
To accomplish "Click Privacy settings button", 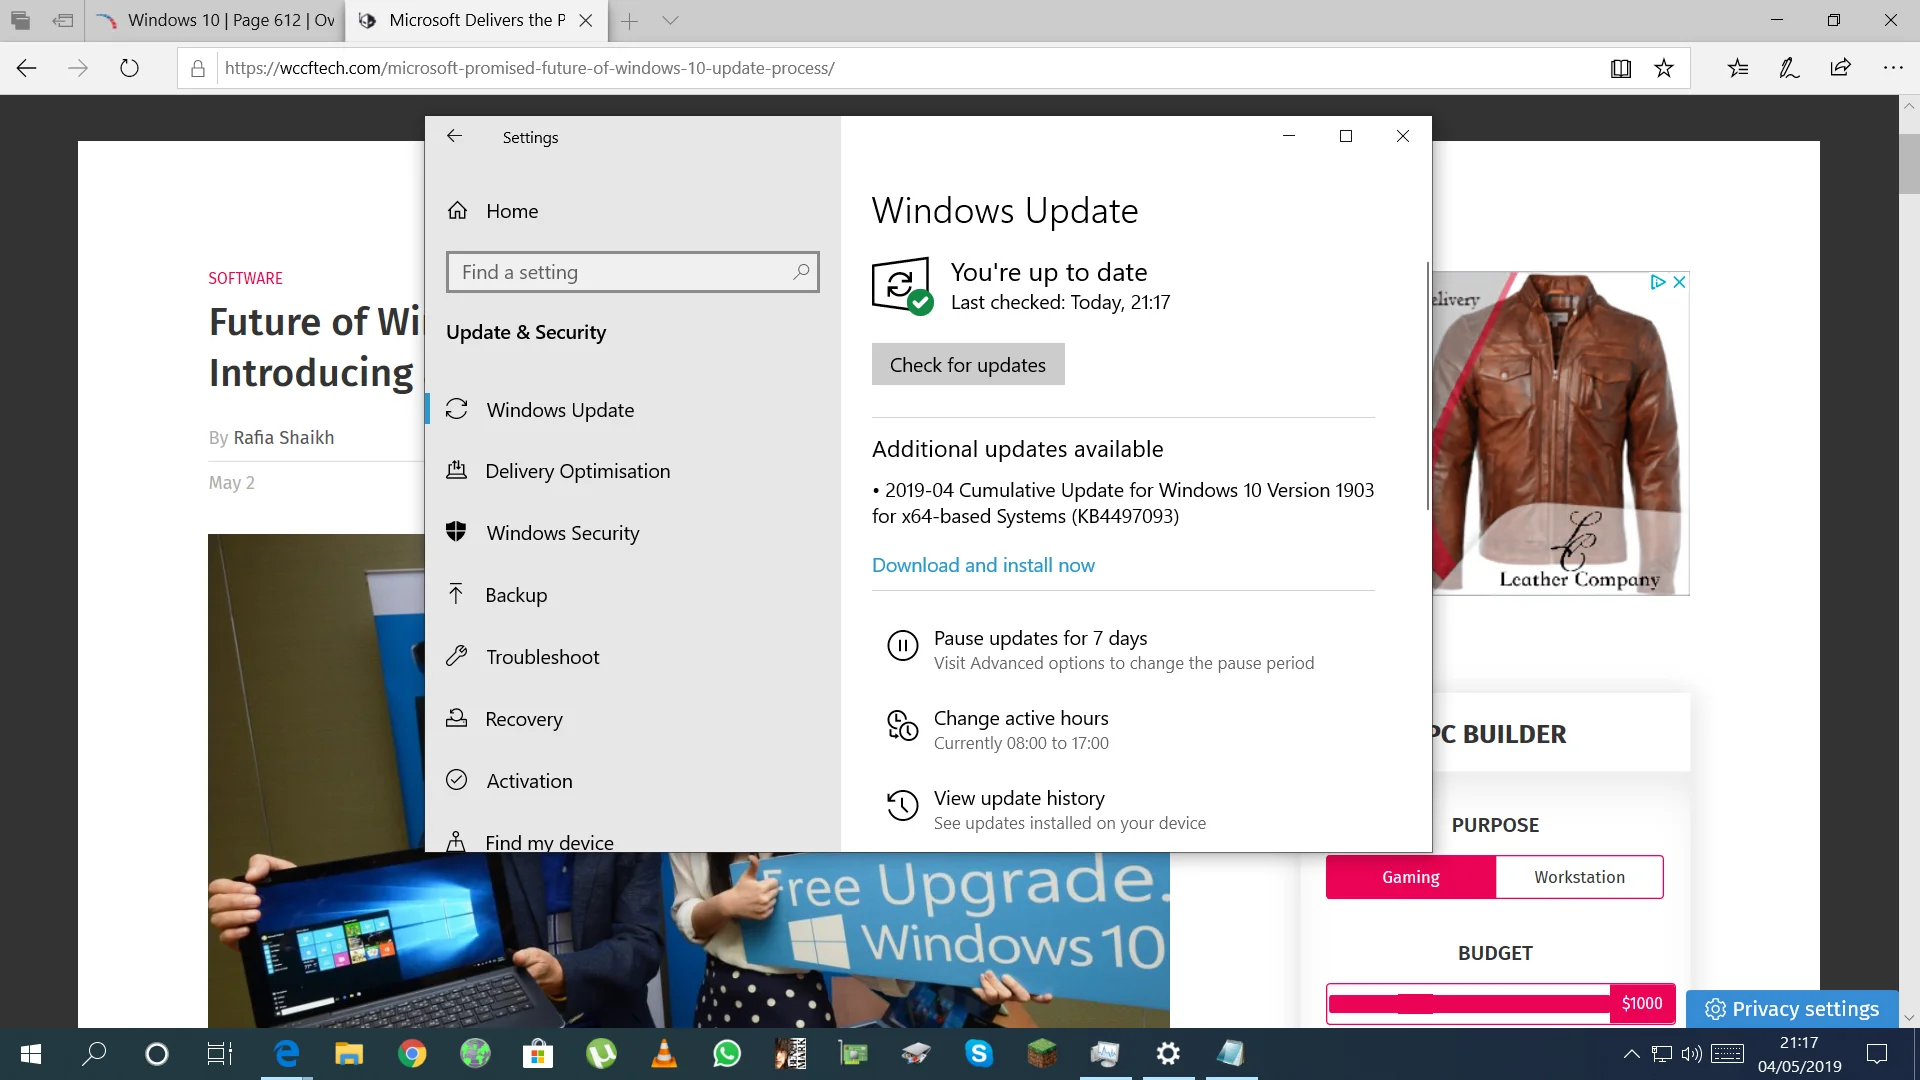I will coord(1792,1009).
